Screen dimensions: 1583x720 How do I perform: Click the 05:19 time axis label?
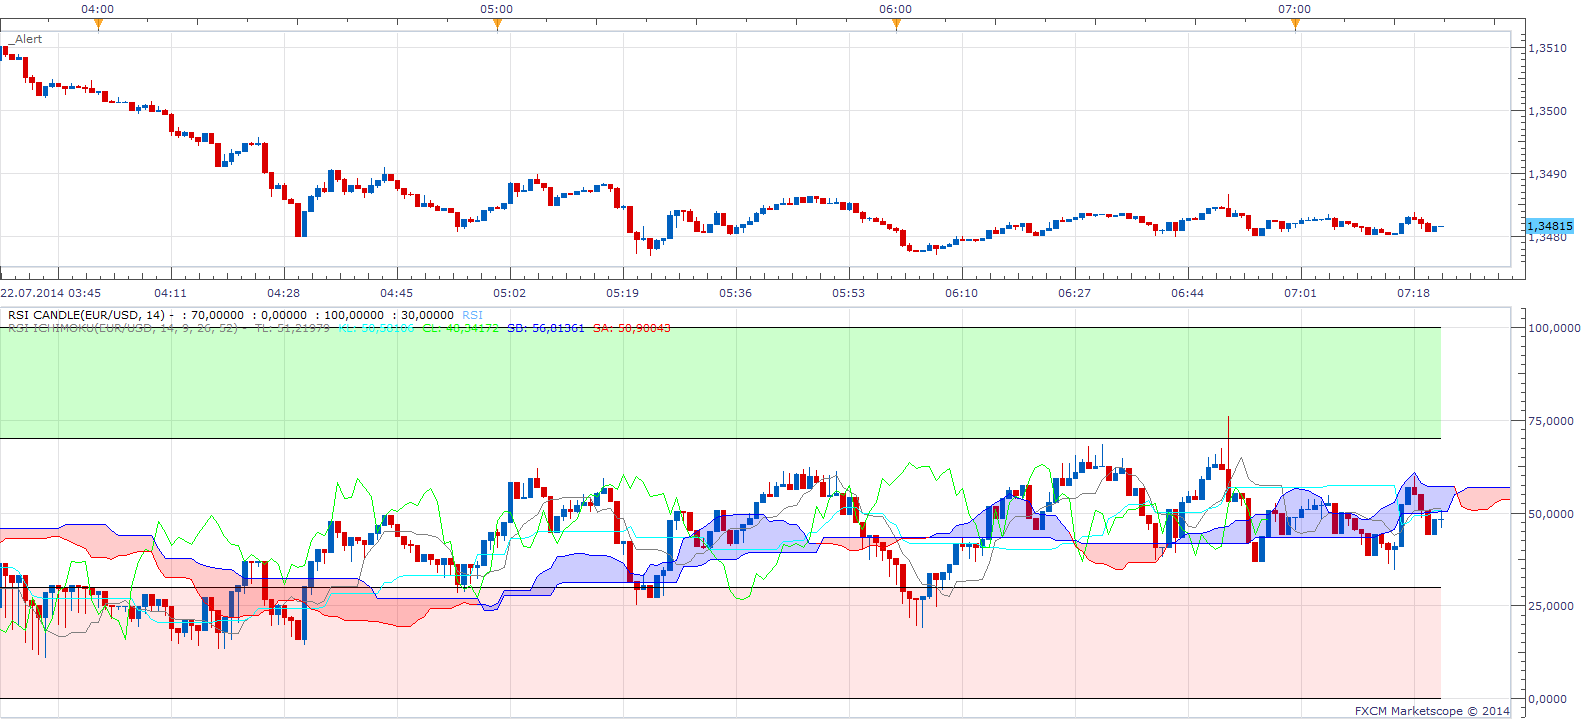click(623, 293)
